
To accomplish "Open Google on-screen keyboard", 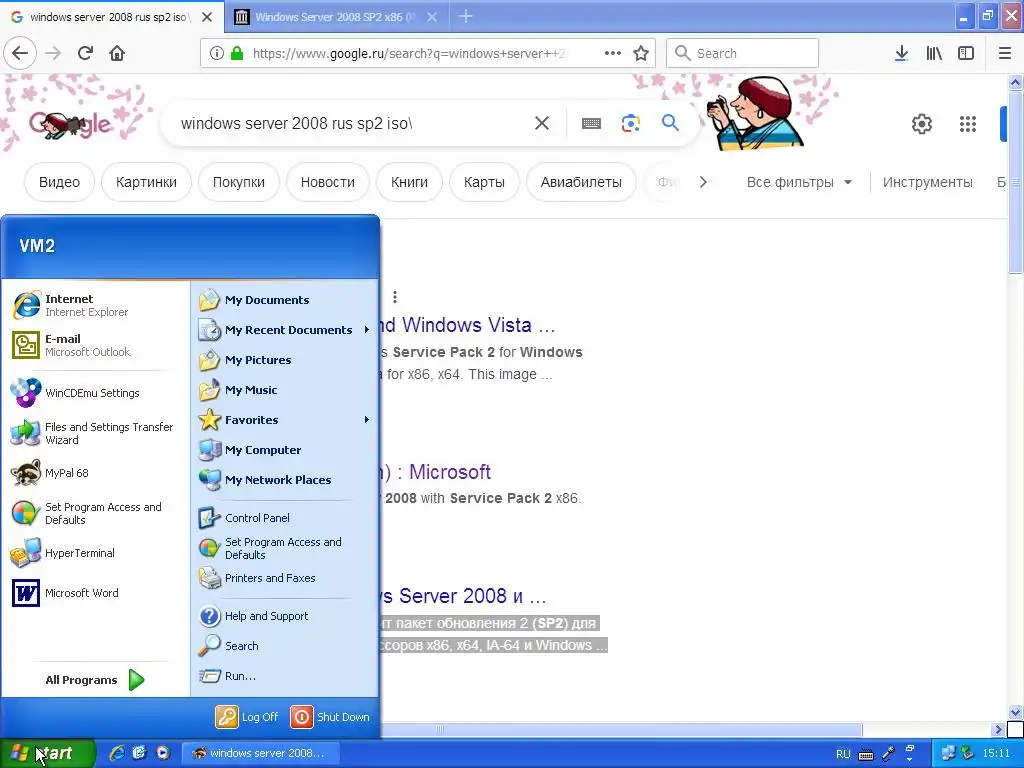I will click(591, 123).
